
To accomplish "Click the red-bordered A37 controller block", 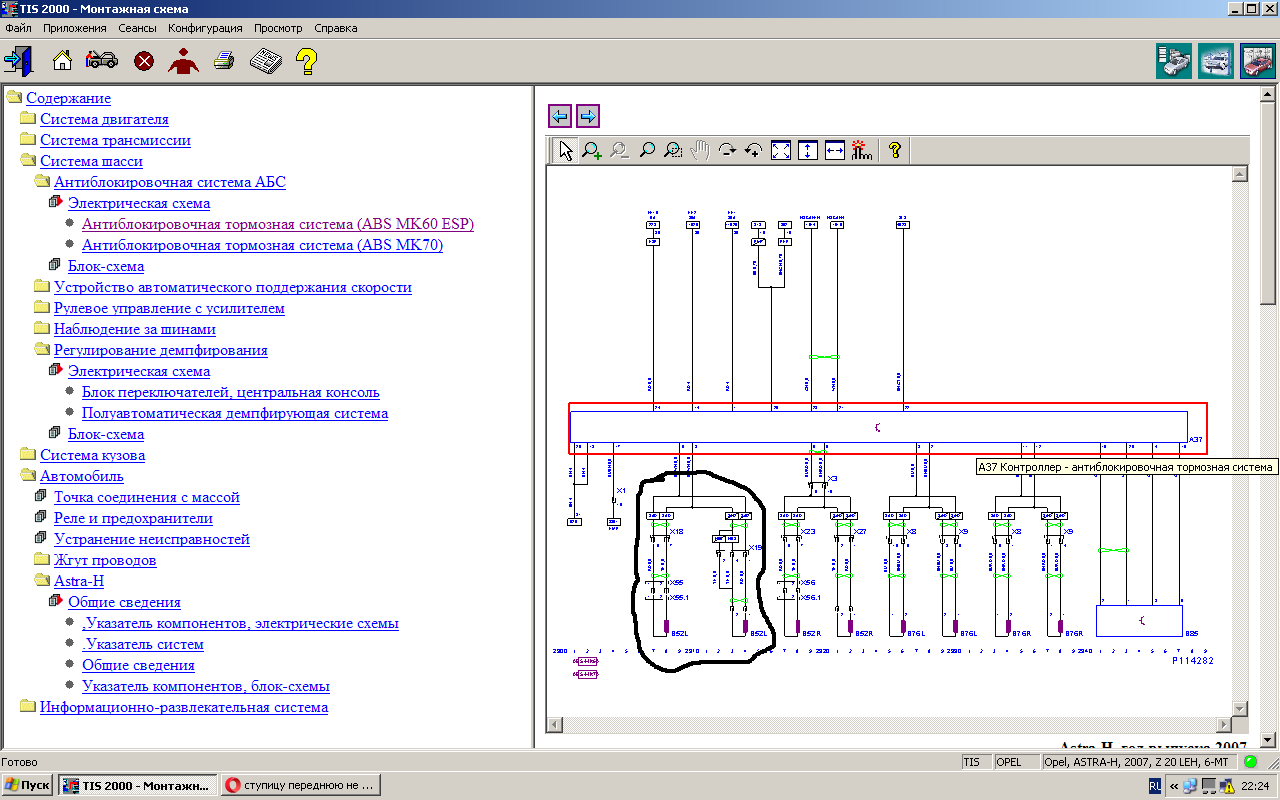I will point(878,427).
